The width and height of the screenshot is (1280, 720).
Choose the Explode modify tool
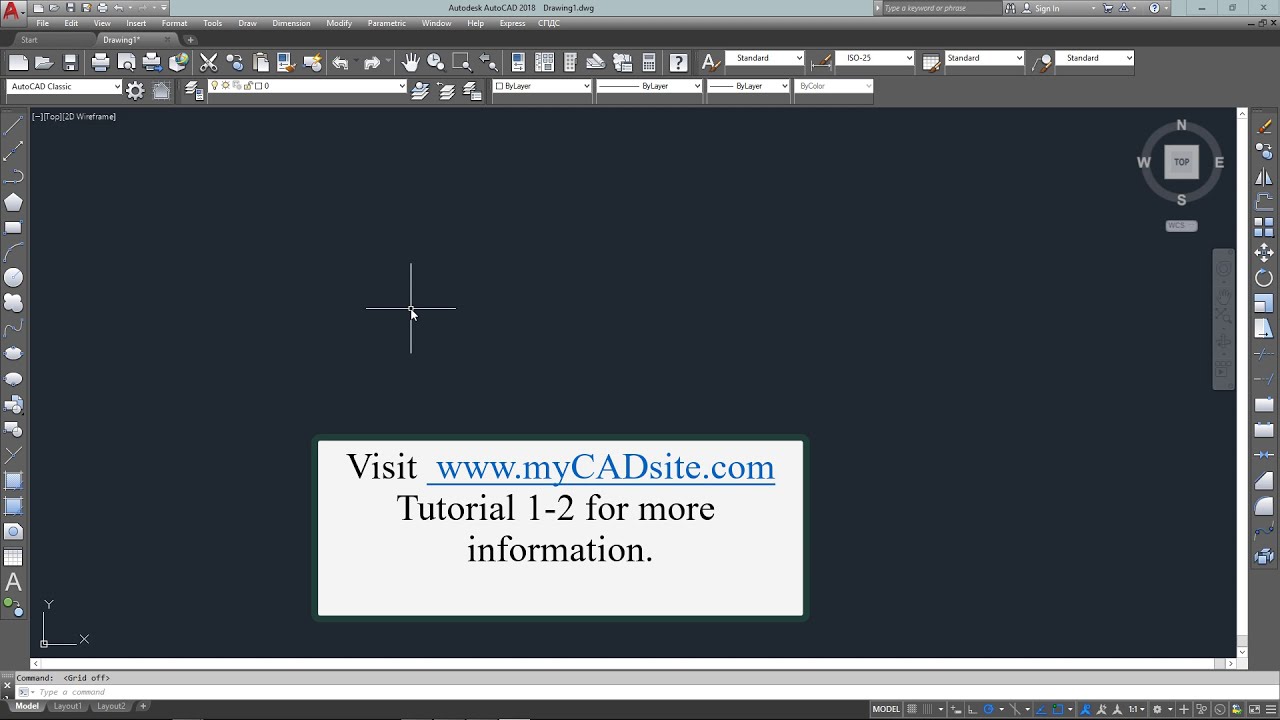[1264, 556]
